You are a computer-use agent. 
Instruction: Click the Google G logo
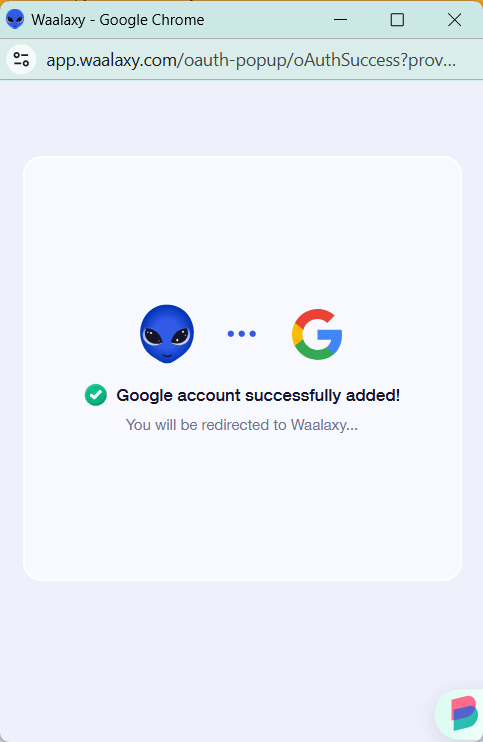click(317, 334)
